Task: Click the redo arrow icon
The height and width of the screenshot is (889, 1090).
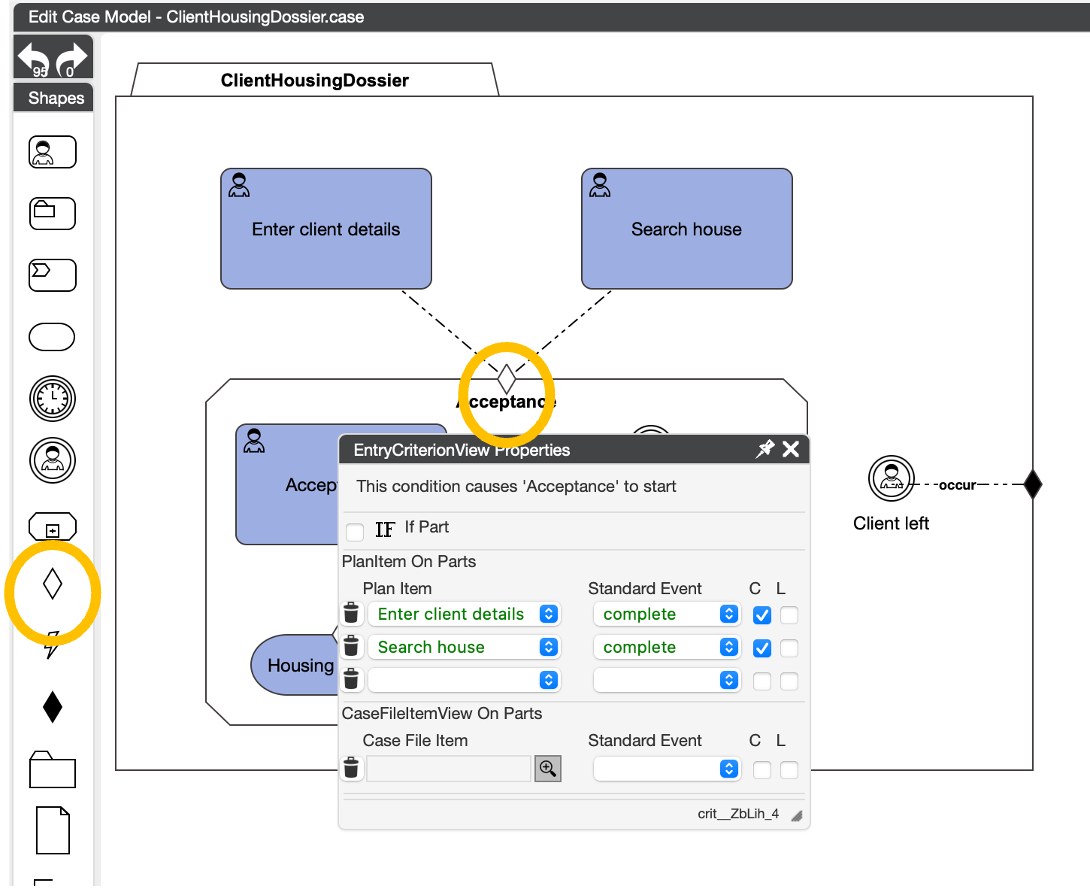Action: pos(72,57)
